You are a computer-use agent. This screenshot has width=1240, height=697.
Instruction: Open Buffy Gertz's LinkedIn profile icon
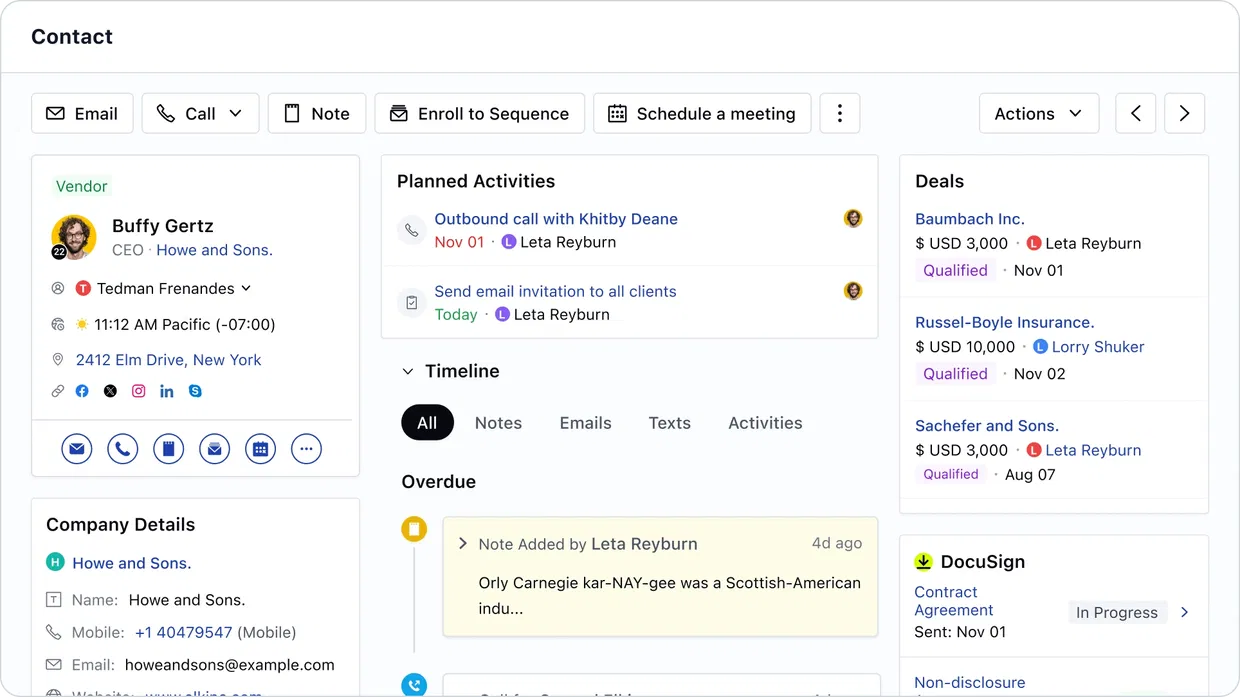coord(167,391)
